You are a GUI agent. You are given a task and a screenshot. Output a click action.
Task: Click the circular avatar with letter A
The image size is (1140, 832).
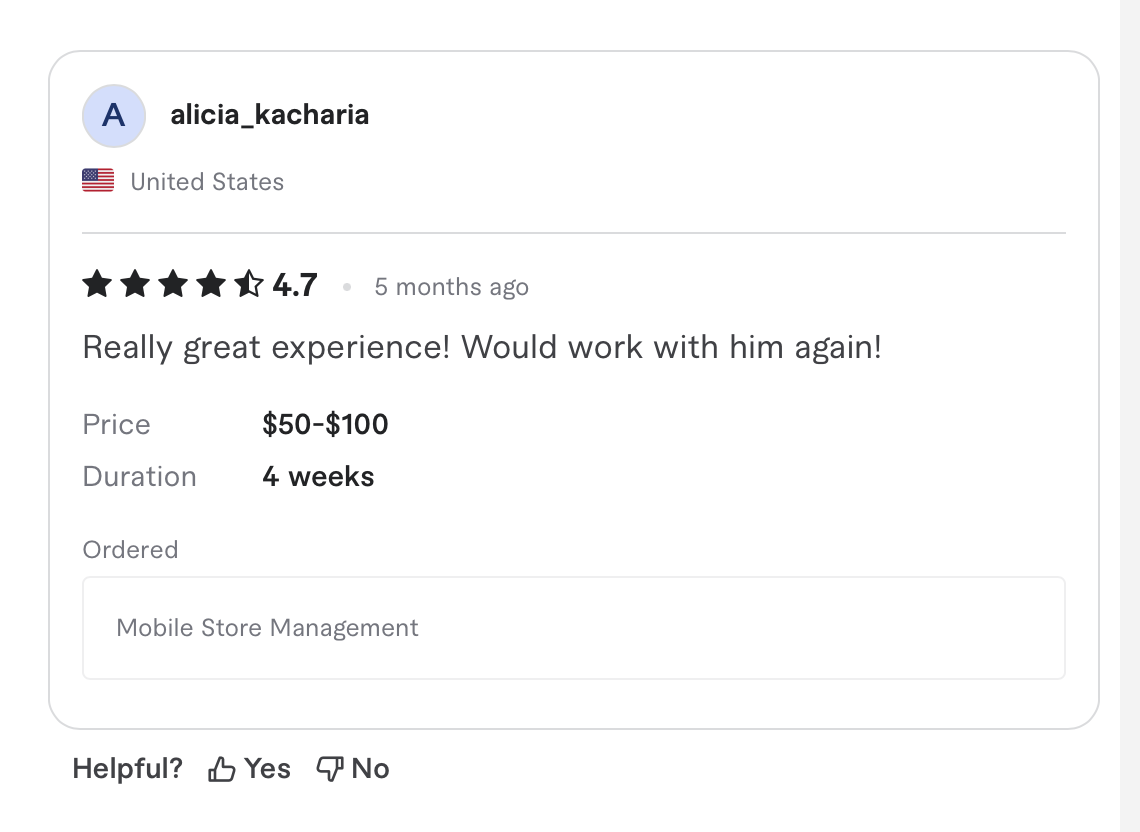coord(113,116)
